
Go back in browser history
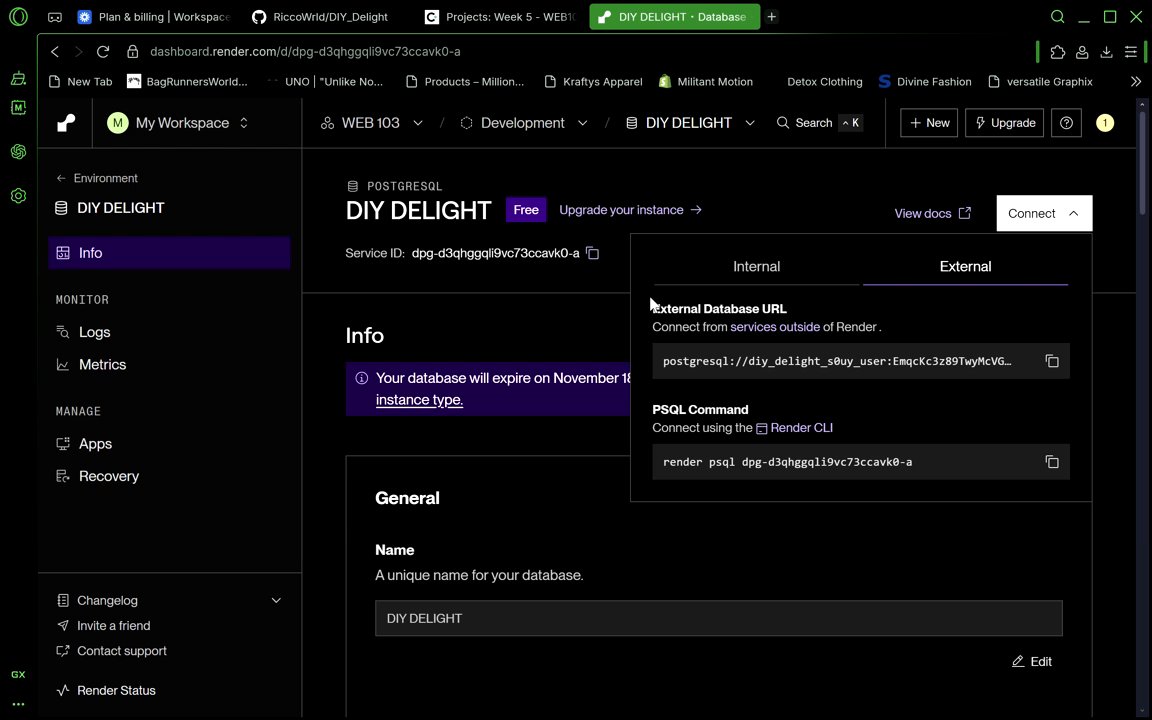[x=55, y=51]
